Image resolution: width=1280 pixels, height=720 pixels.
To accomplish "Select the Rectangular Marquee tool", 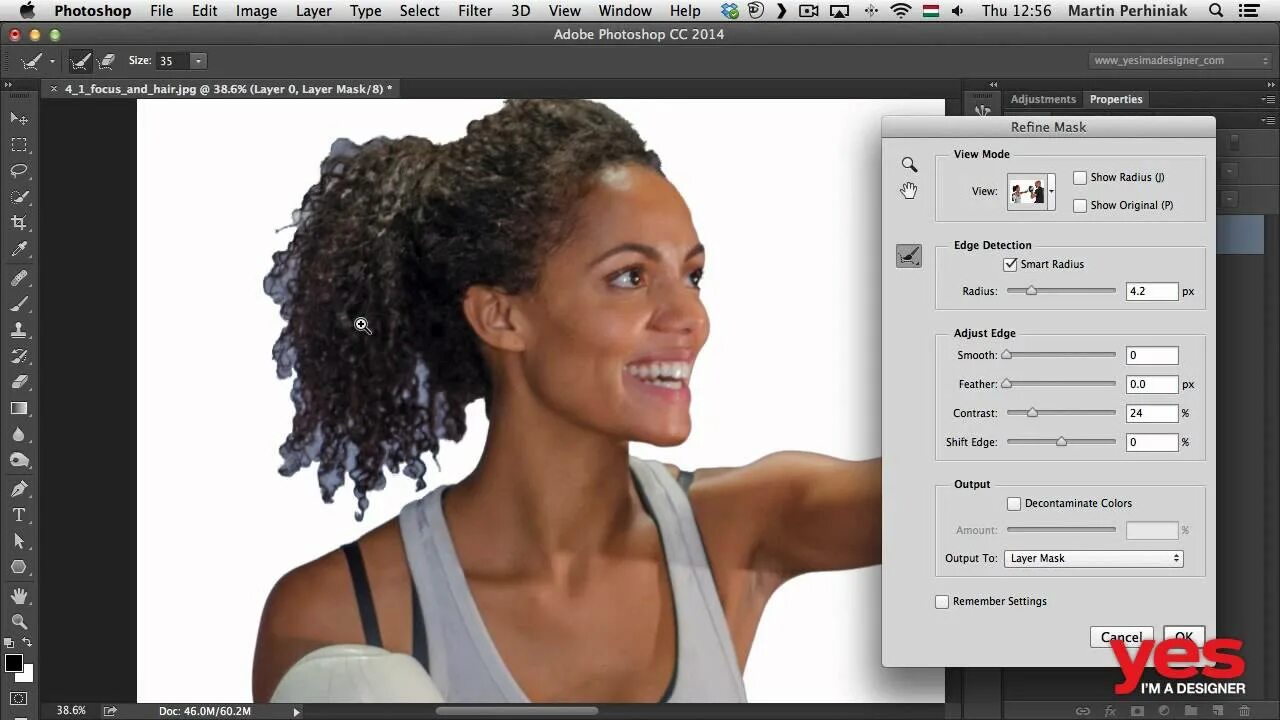I will tap(19, 145).
